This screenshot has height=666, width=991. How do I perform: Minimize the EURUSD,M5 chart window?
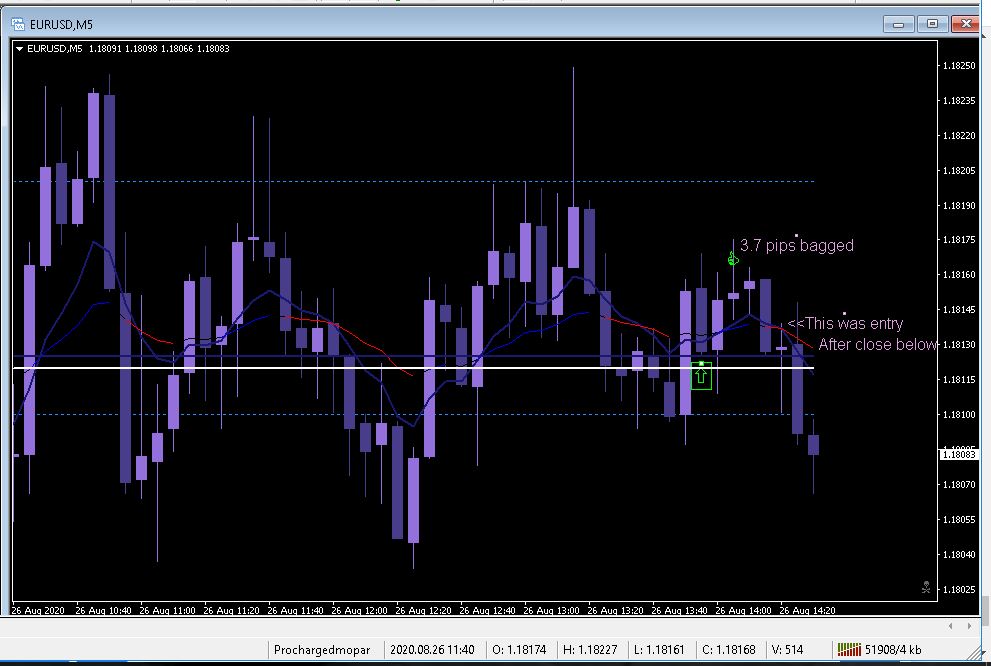(x=899, y=25)
